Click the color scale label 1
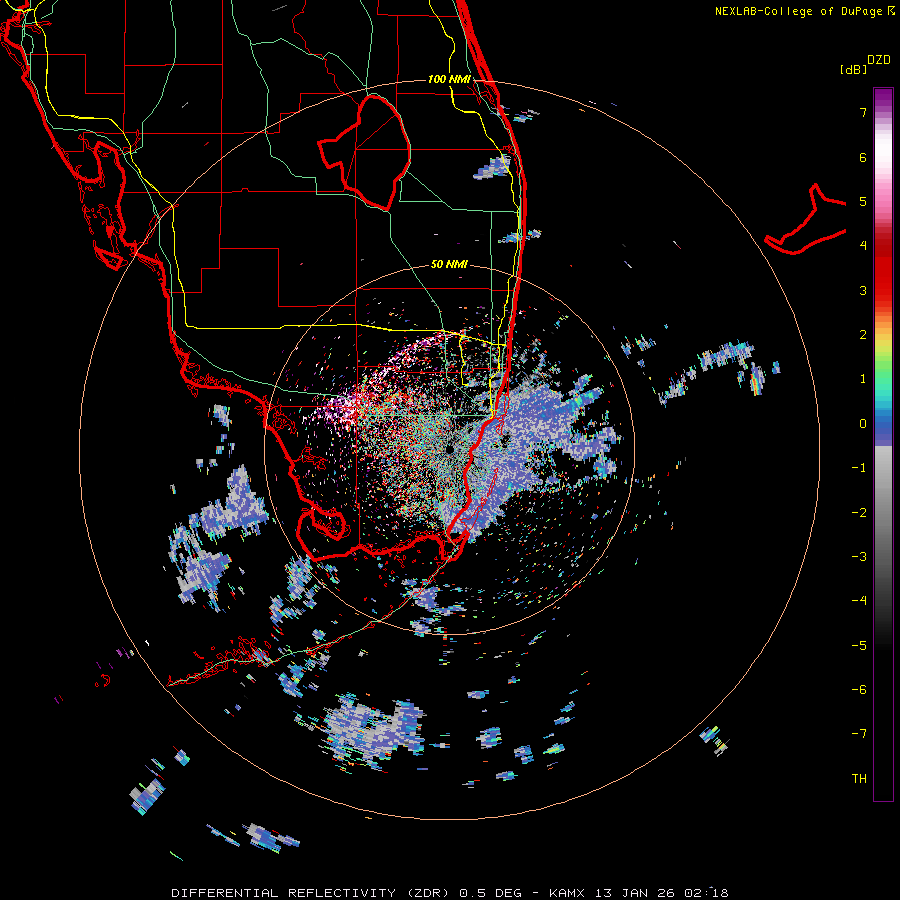The height and width of the screenshot is (900, 900). click(863, 379)
